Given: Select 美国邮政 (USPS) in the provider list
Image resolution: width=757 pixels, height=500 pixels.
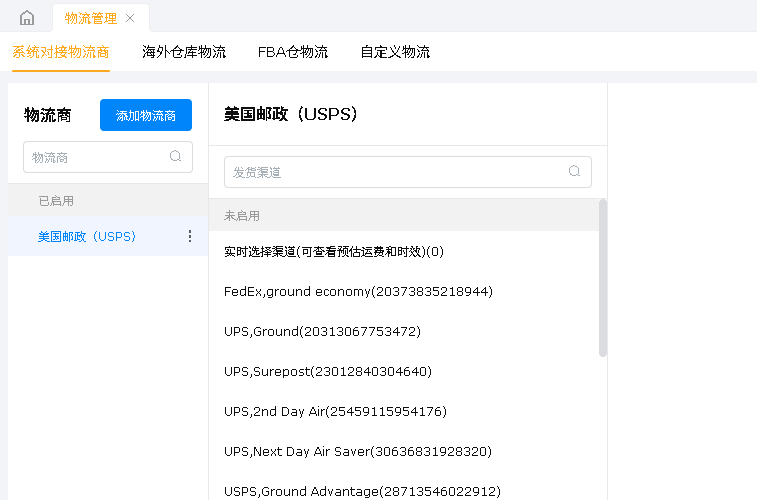Looking at the screenshot, I should (87, 237).
